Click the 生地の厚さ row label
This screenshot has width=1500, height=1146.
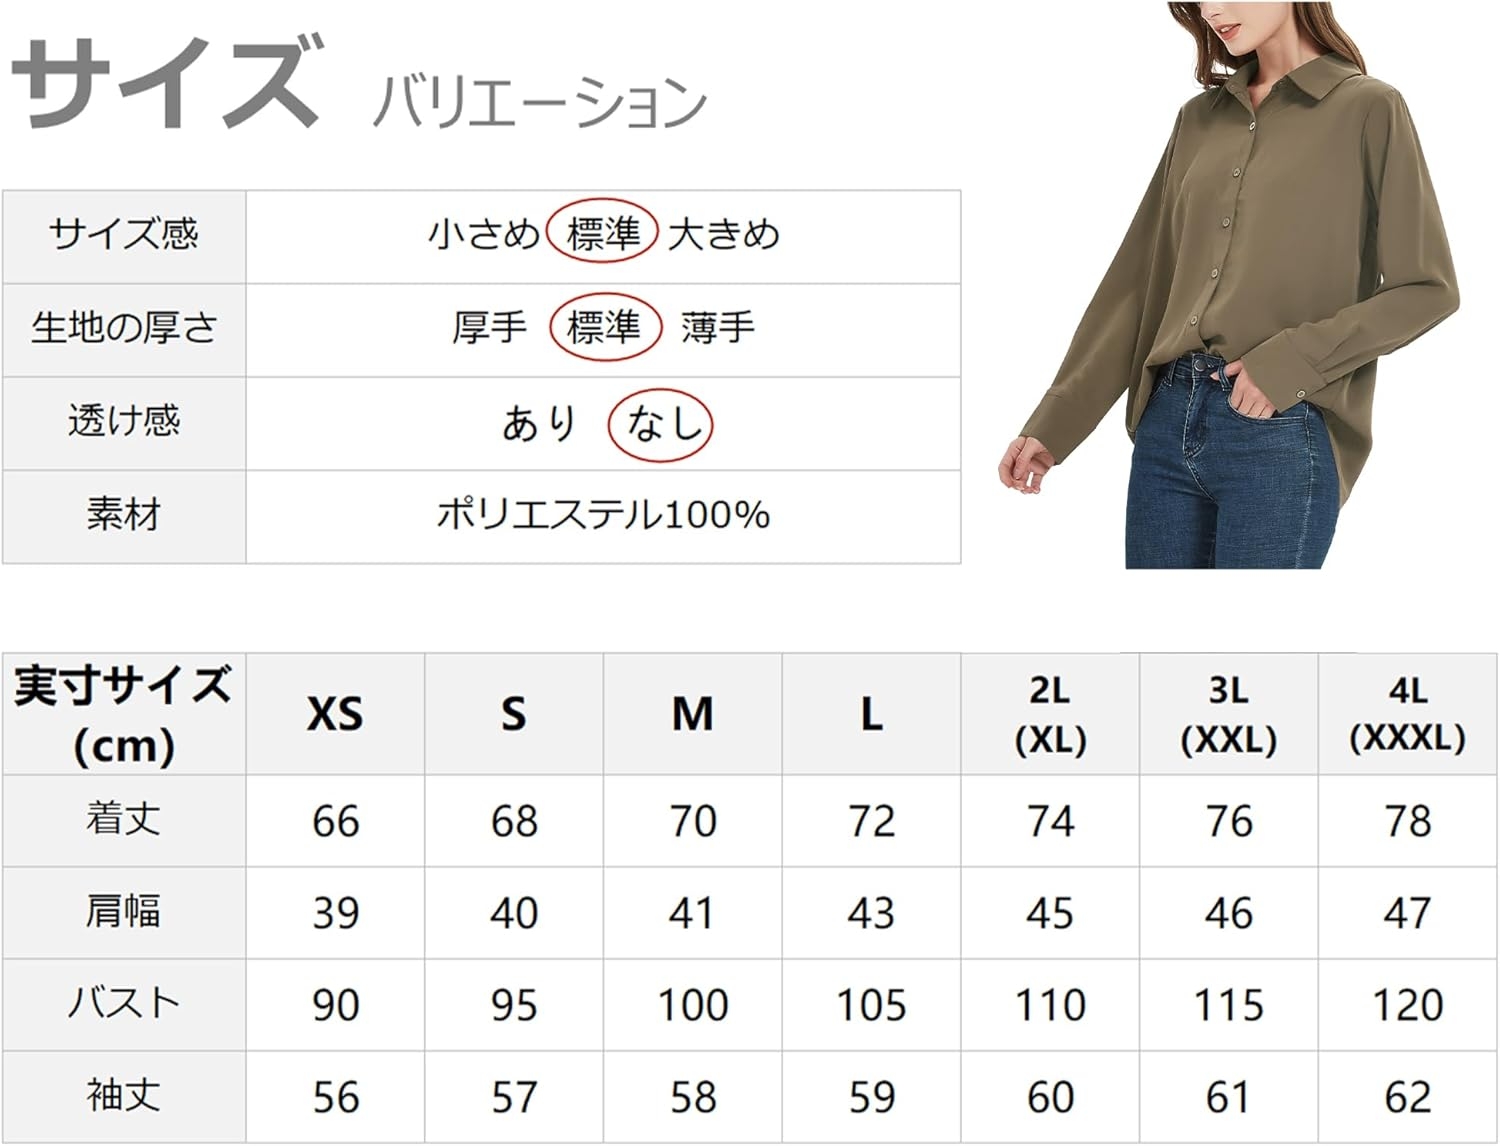pyautogui.click(x=124, y=328)
